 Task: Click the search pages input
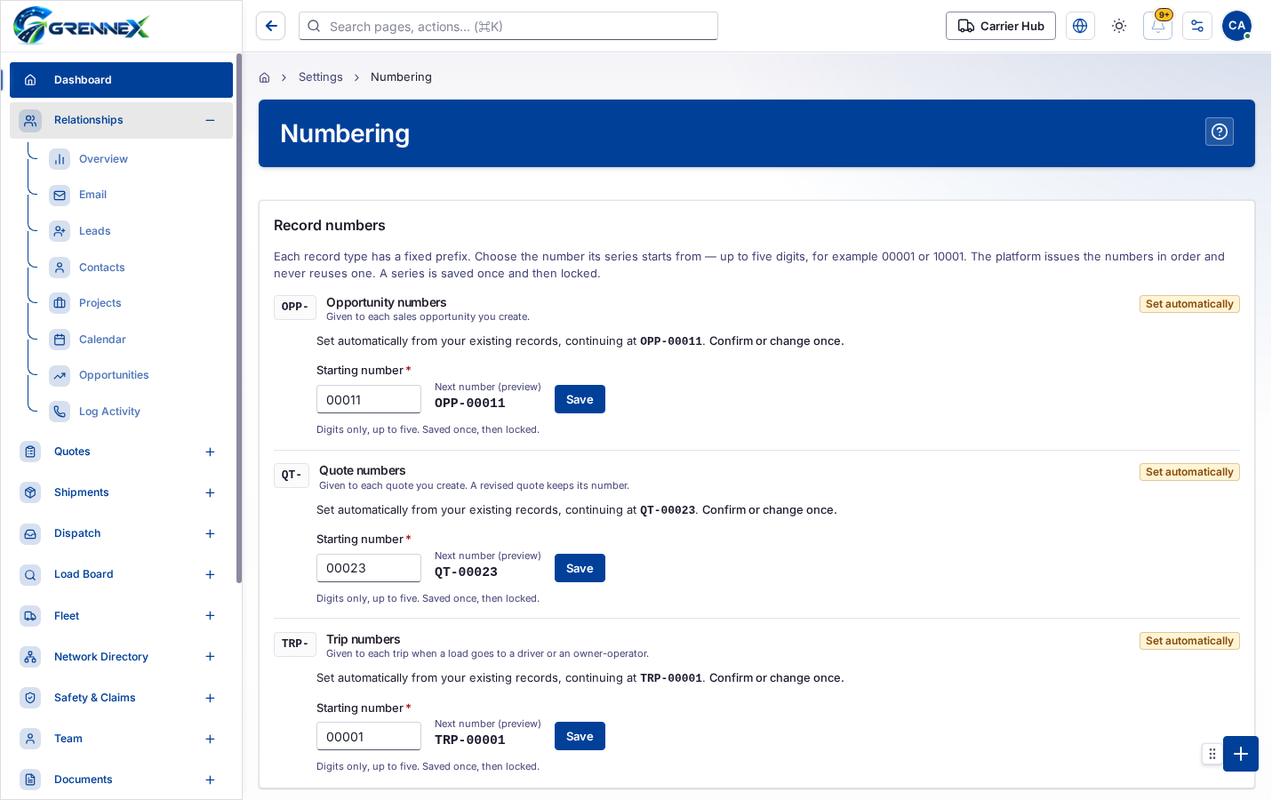pyautogui.click(x=508, y=26)
